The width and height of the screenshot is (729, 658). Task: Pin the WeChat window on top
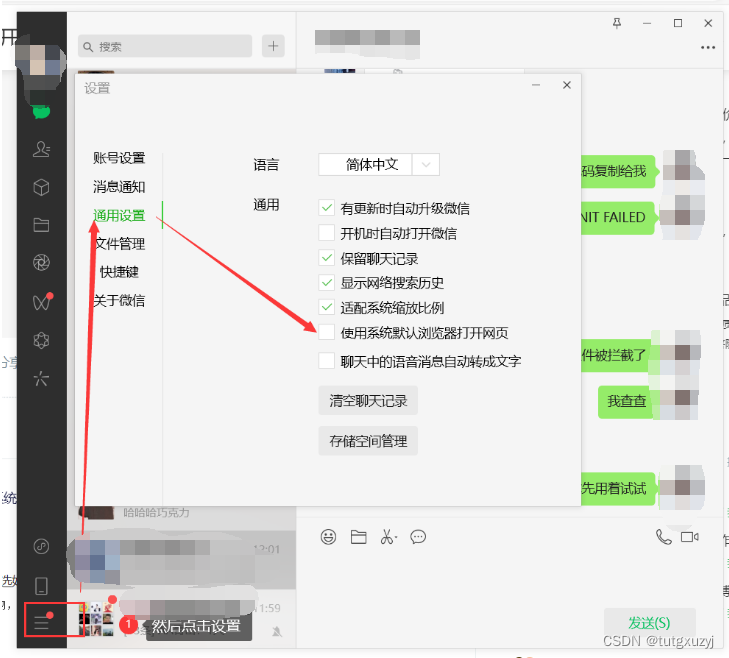pos(617,23)
